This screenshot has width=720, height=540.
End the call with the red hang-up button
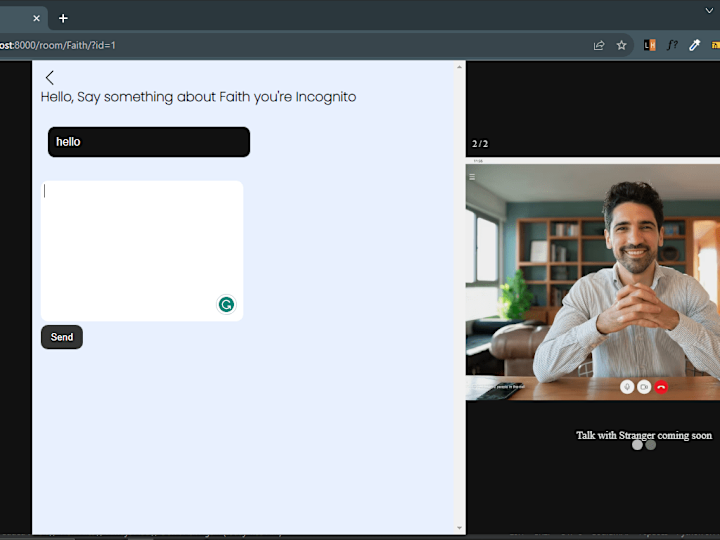point(661,387)
